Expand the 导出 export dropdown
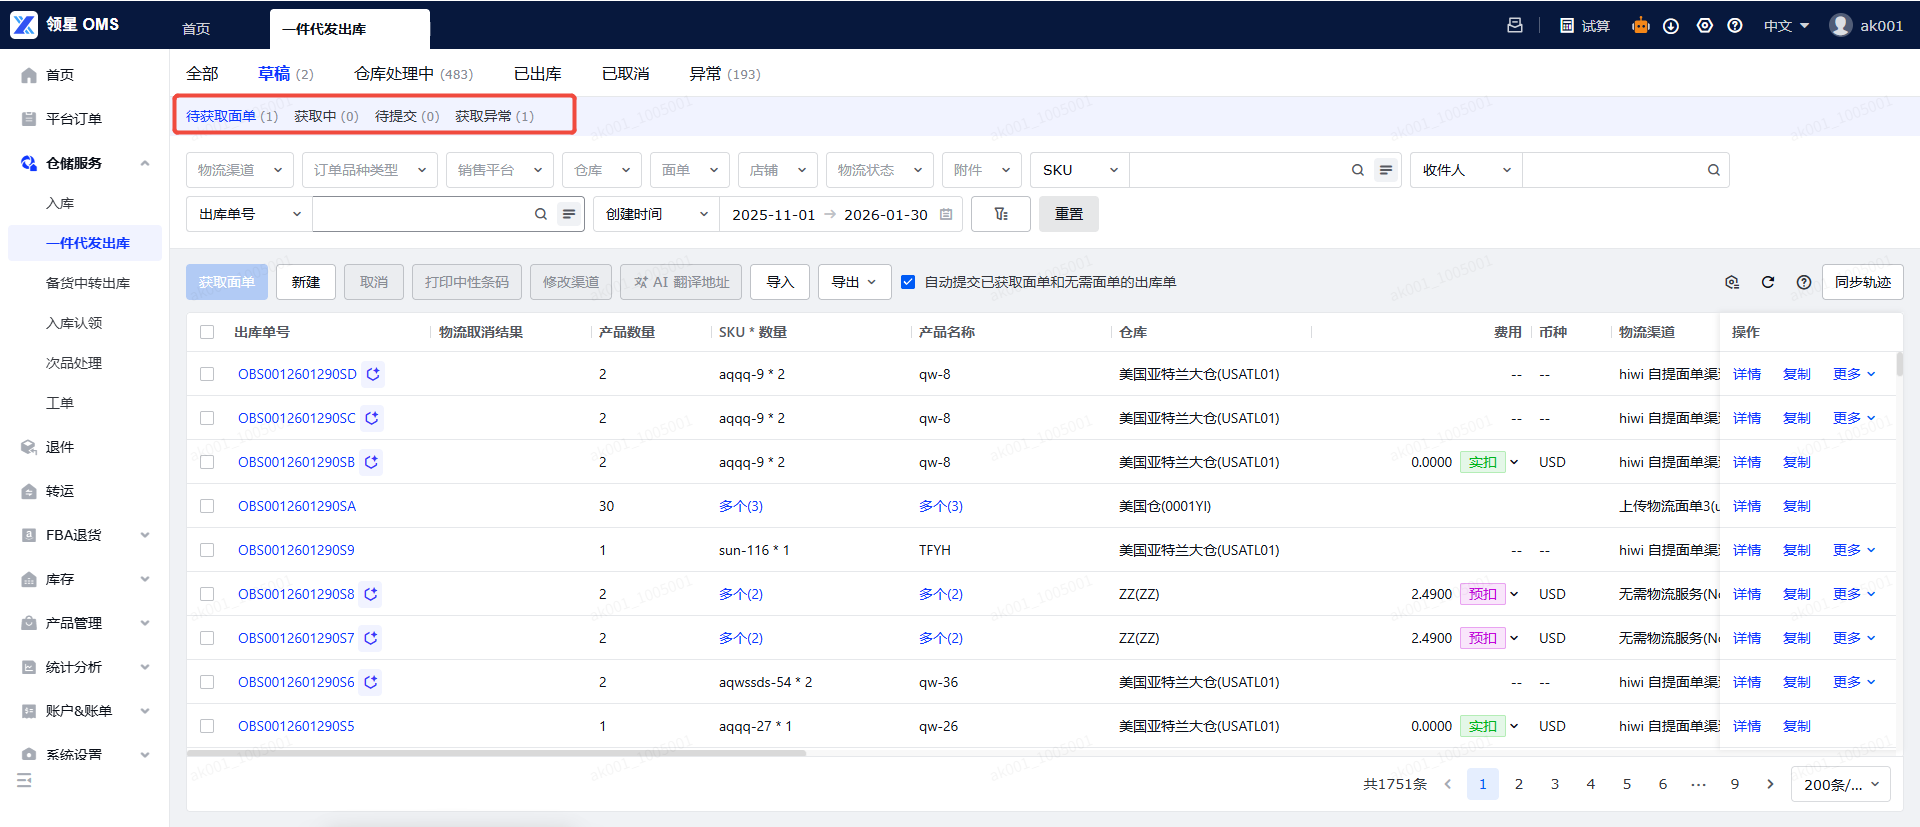Viewport: 1920px width, 827px height. coord(854,282)
